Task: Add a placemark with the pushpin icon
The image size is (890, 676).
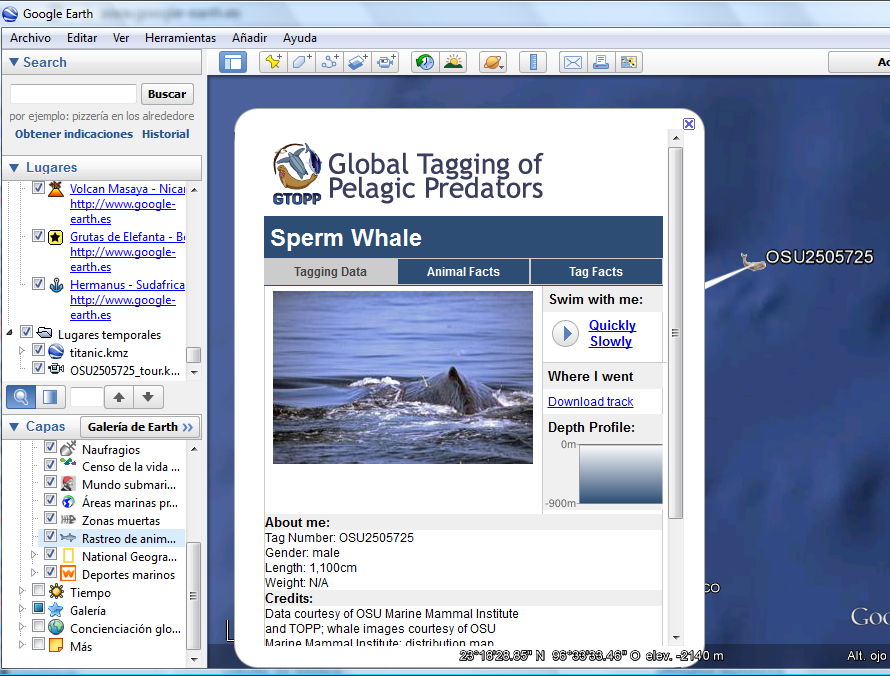Action: pyautogui.click(x=273, y=62)
